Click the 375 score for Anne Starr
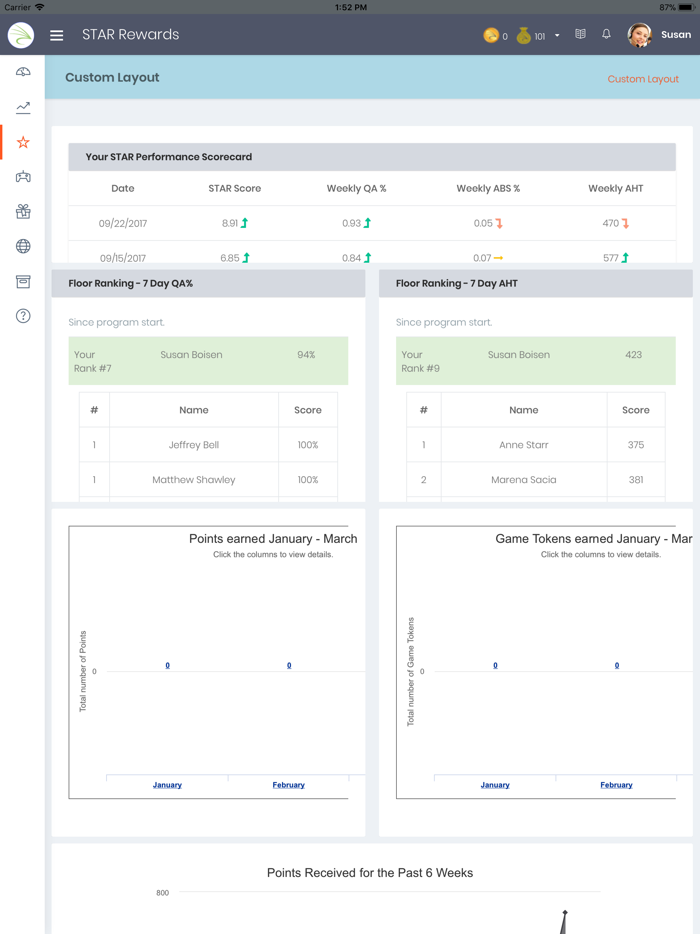Screen dimensions: 700x934 coord(636,445)
